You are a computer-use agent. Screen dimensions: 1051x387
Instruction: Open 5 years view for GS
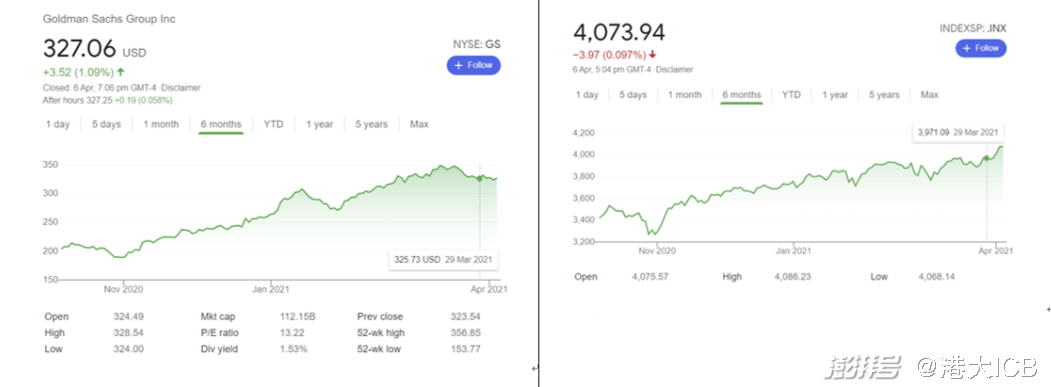point(371,124)
